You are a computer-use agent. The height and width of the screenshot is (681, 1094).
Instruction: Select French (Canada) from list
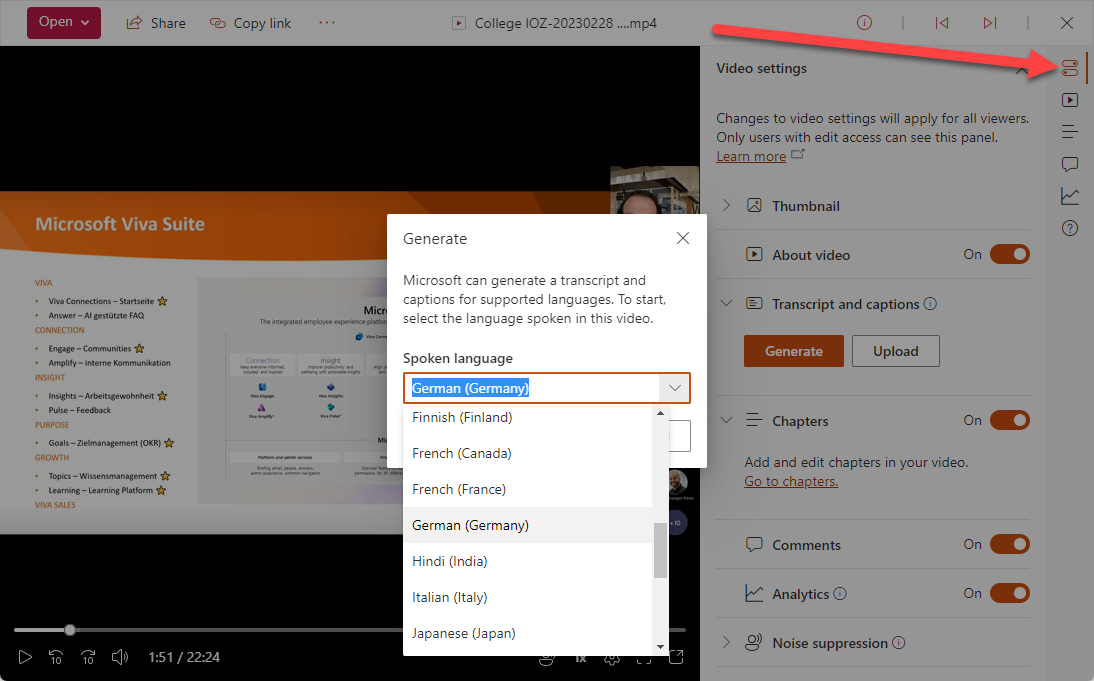527,454
